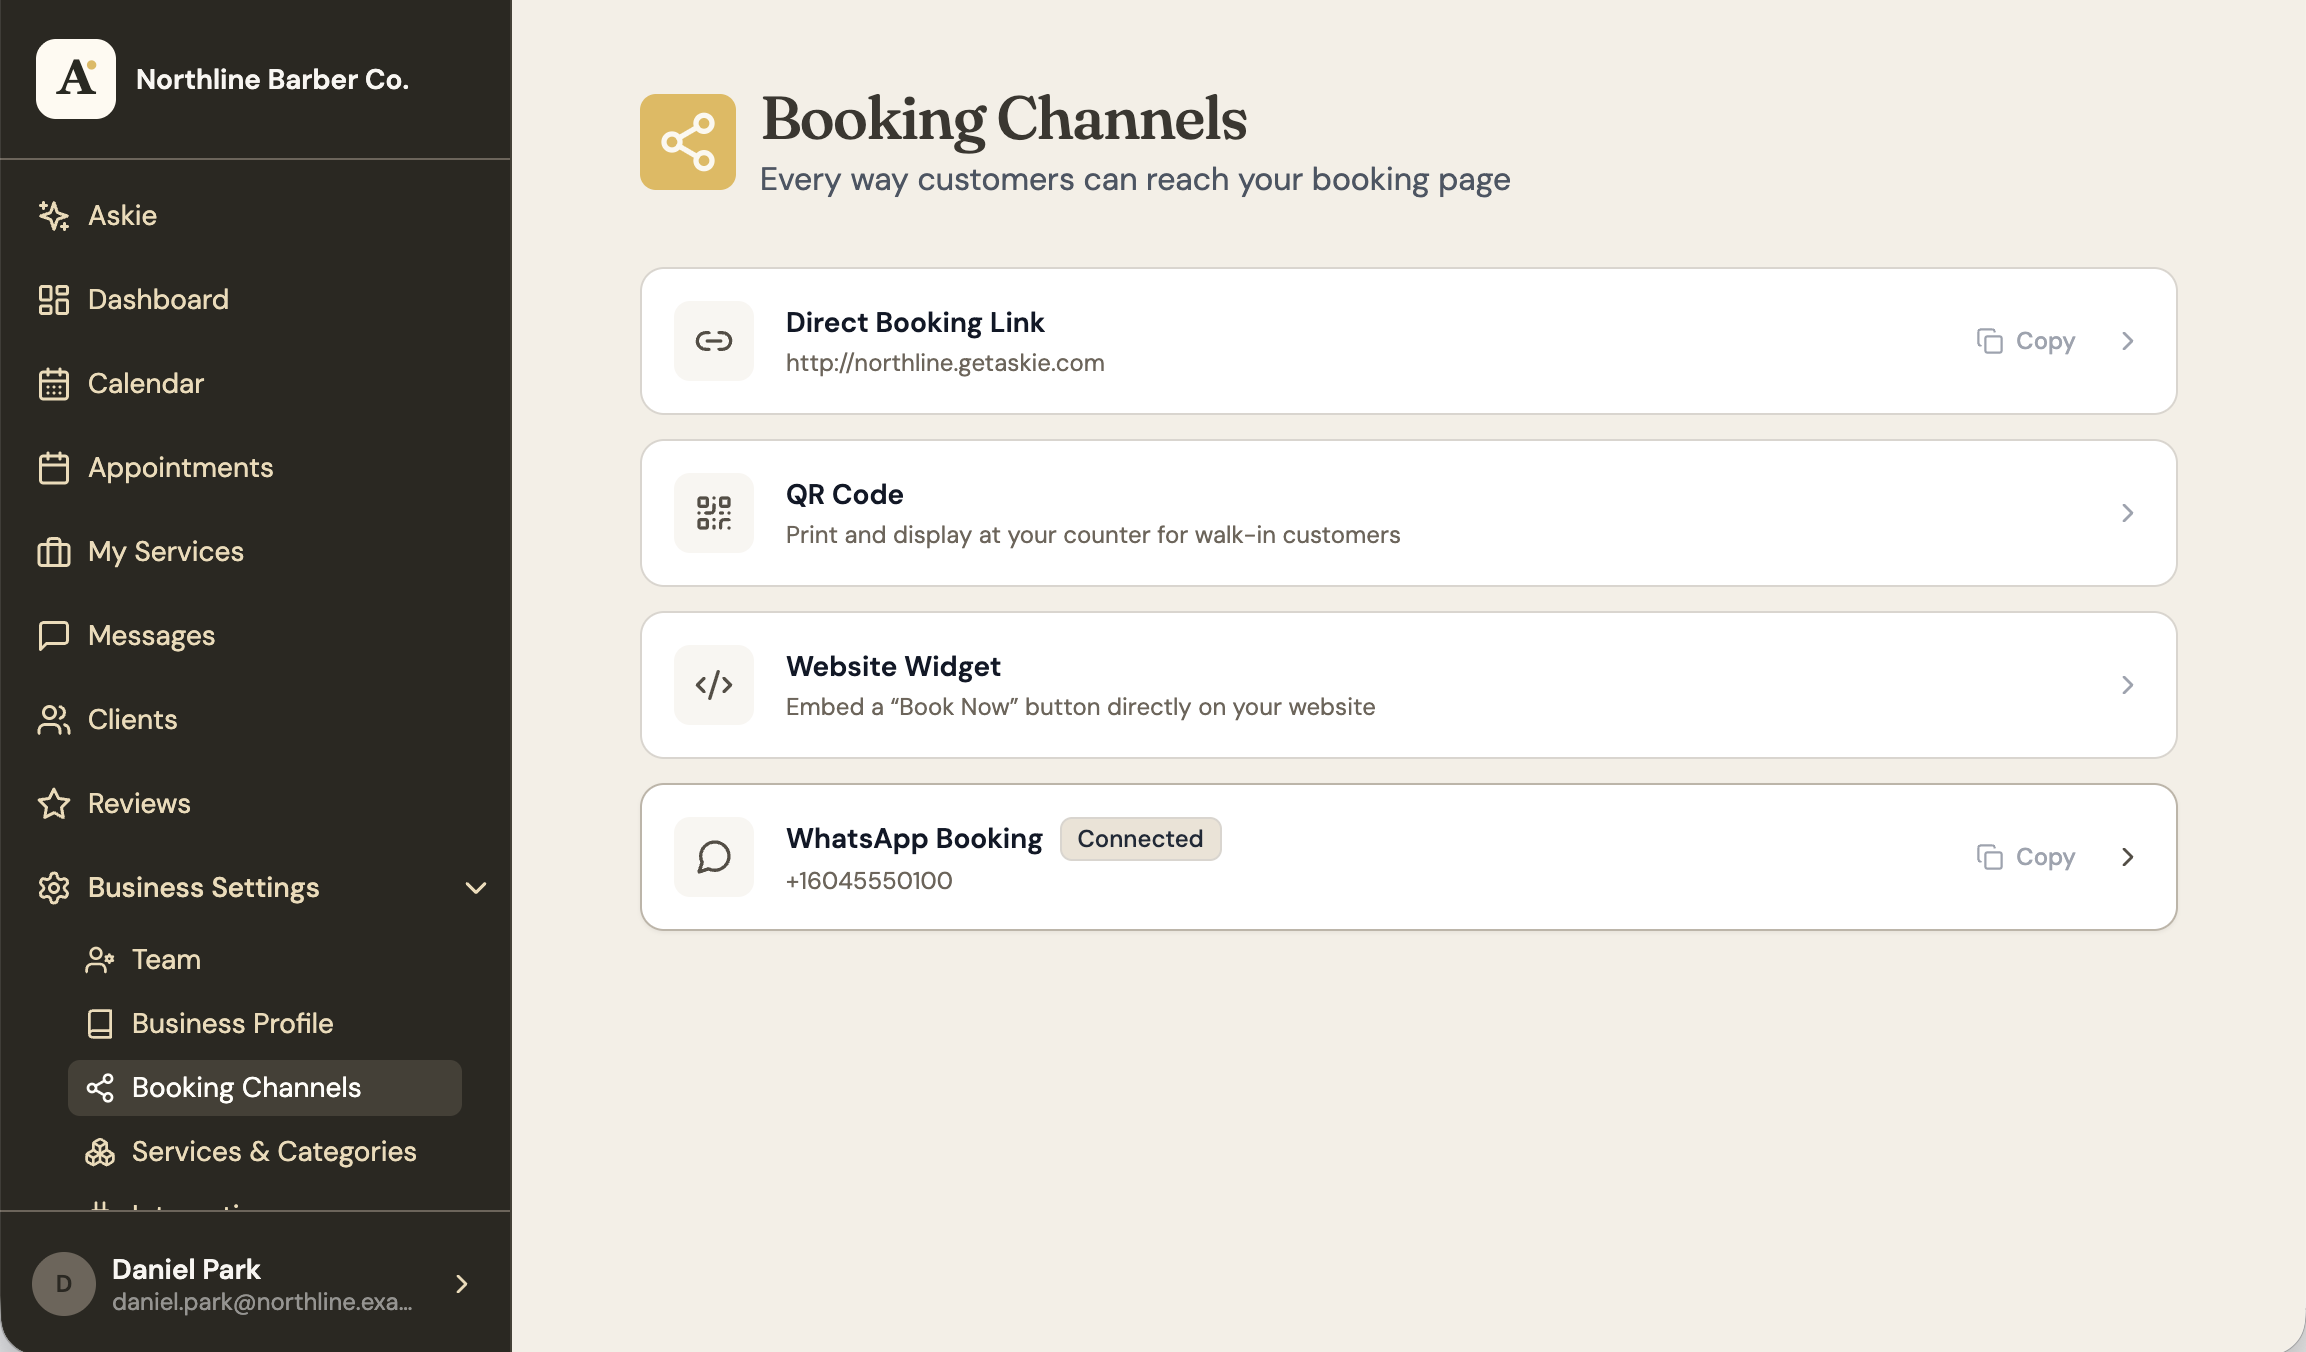Click the Clients people icon
2306x1352 pixels.
pyautogui.click(x=54, y=719)
